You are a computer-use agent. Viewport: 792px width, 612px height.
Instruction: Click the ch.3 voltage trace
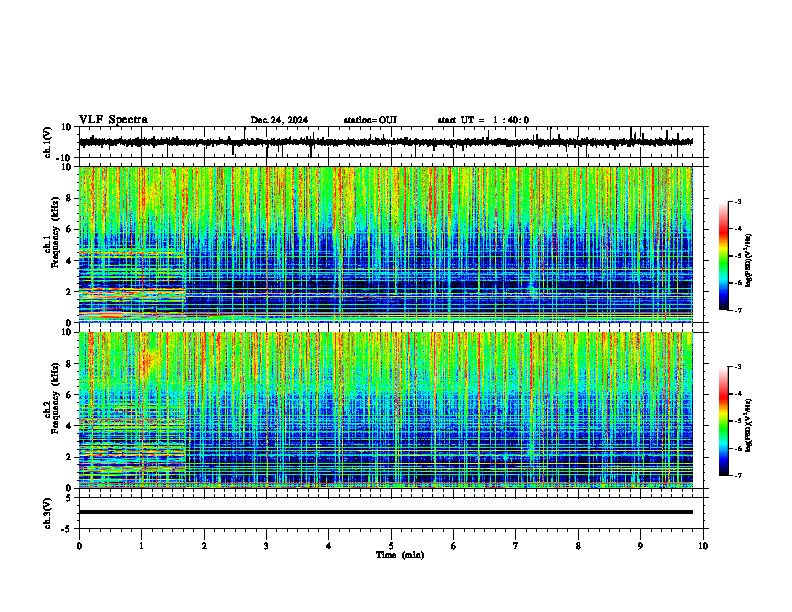386,512
